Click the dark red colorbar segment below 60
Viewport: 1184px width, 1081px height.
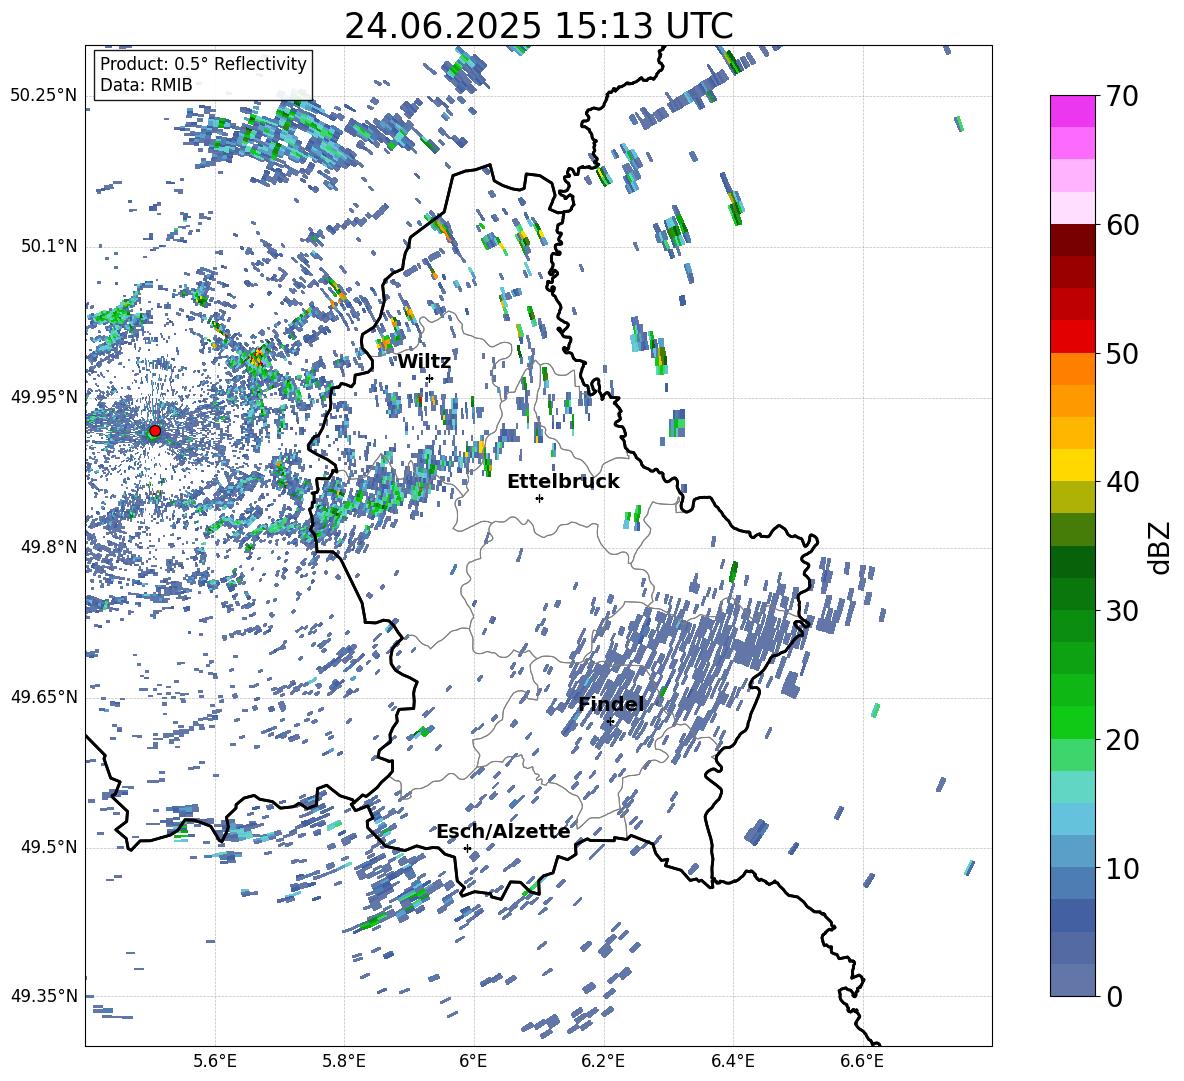pyautogui.click(x=1072, y=239)
